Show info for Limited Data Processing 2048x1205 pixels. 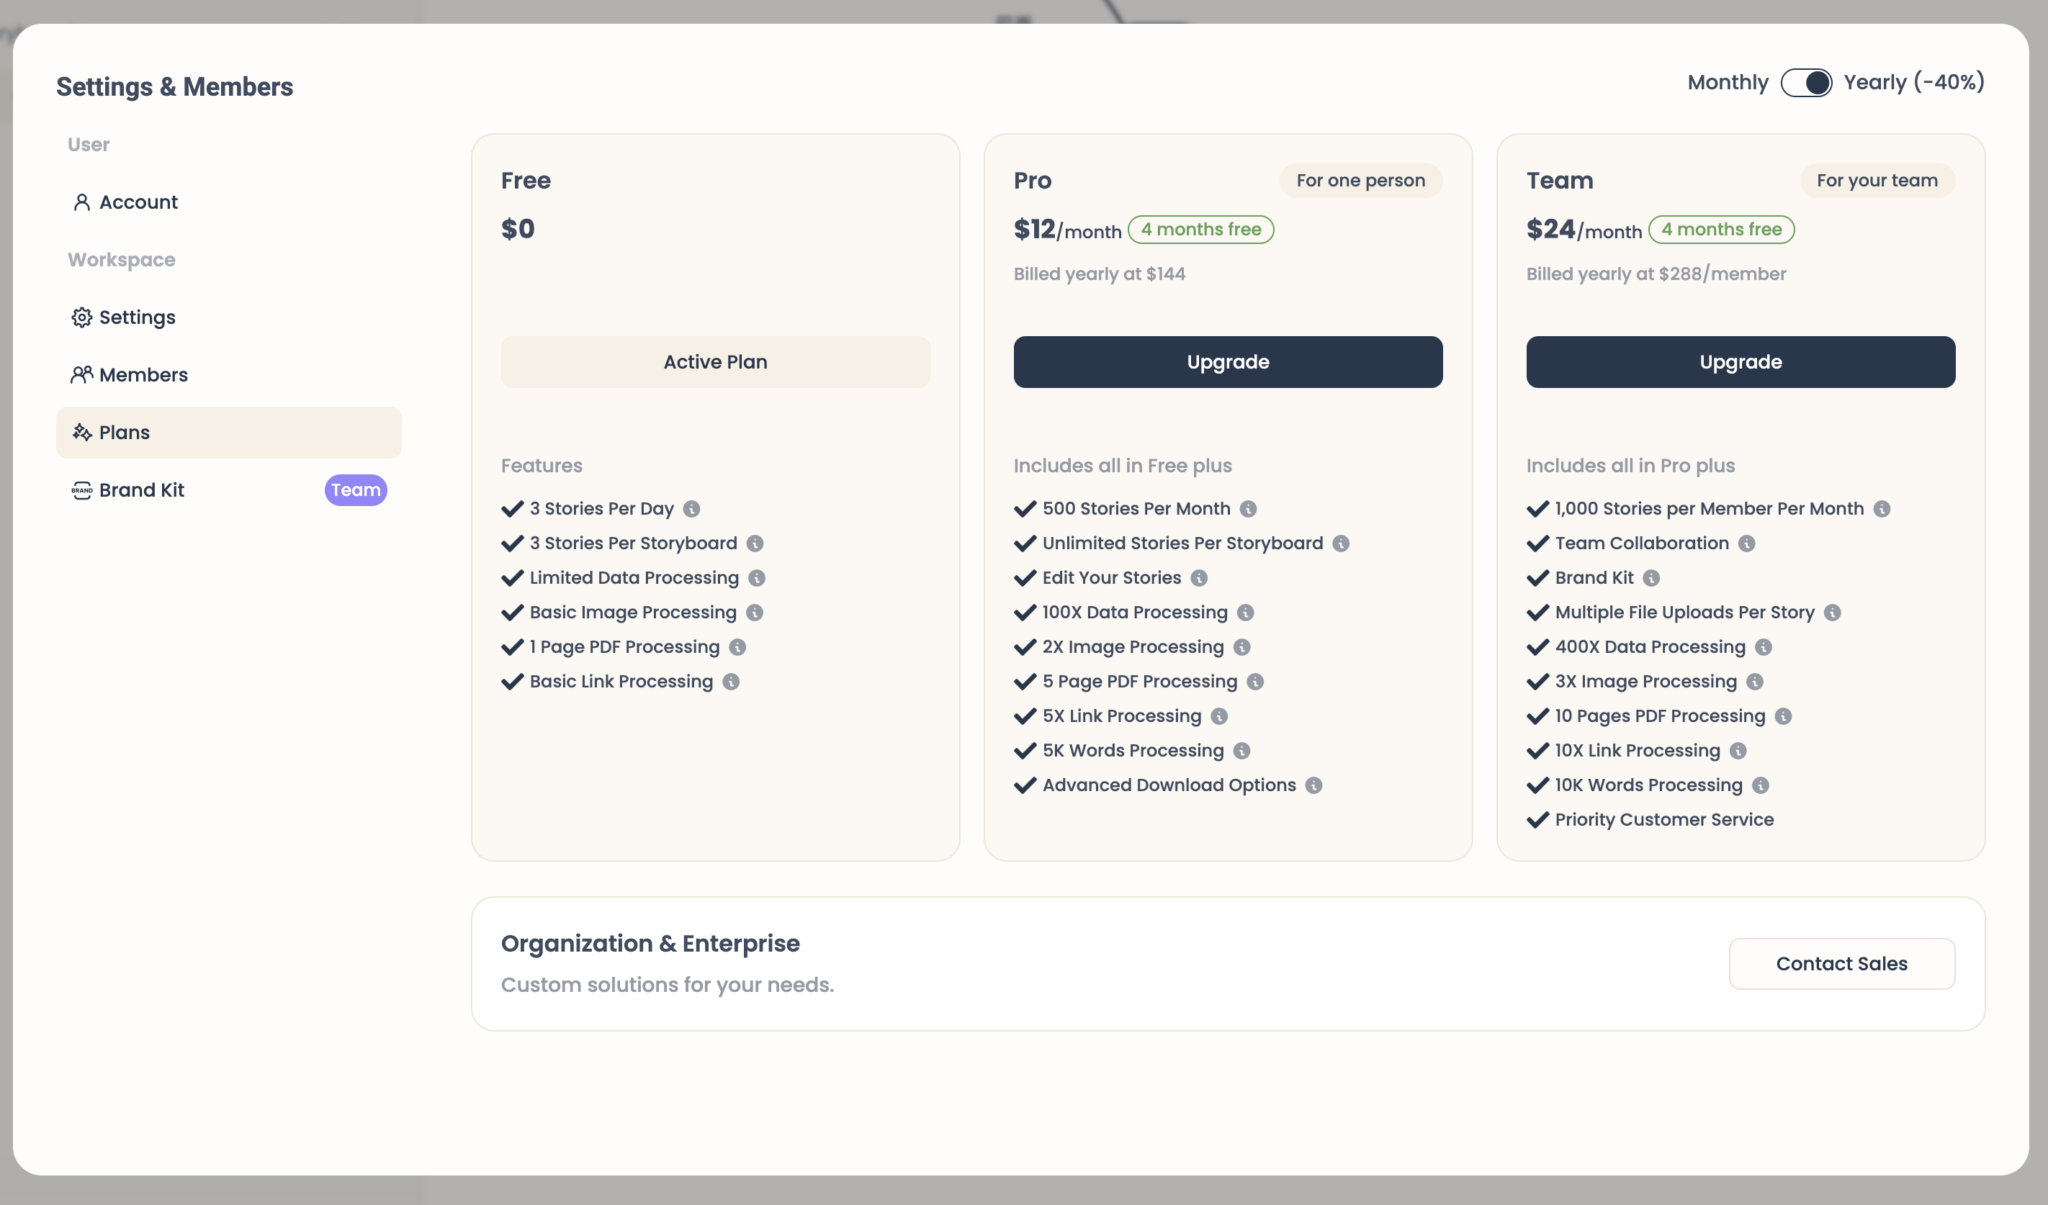(757, 578)
